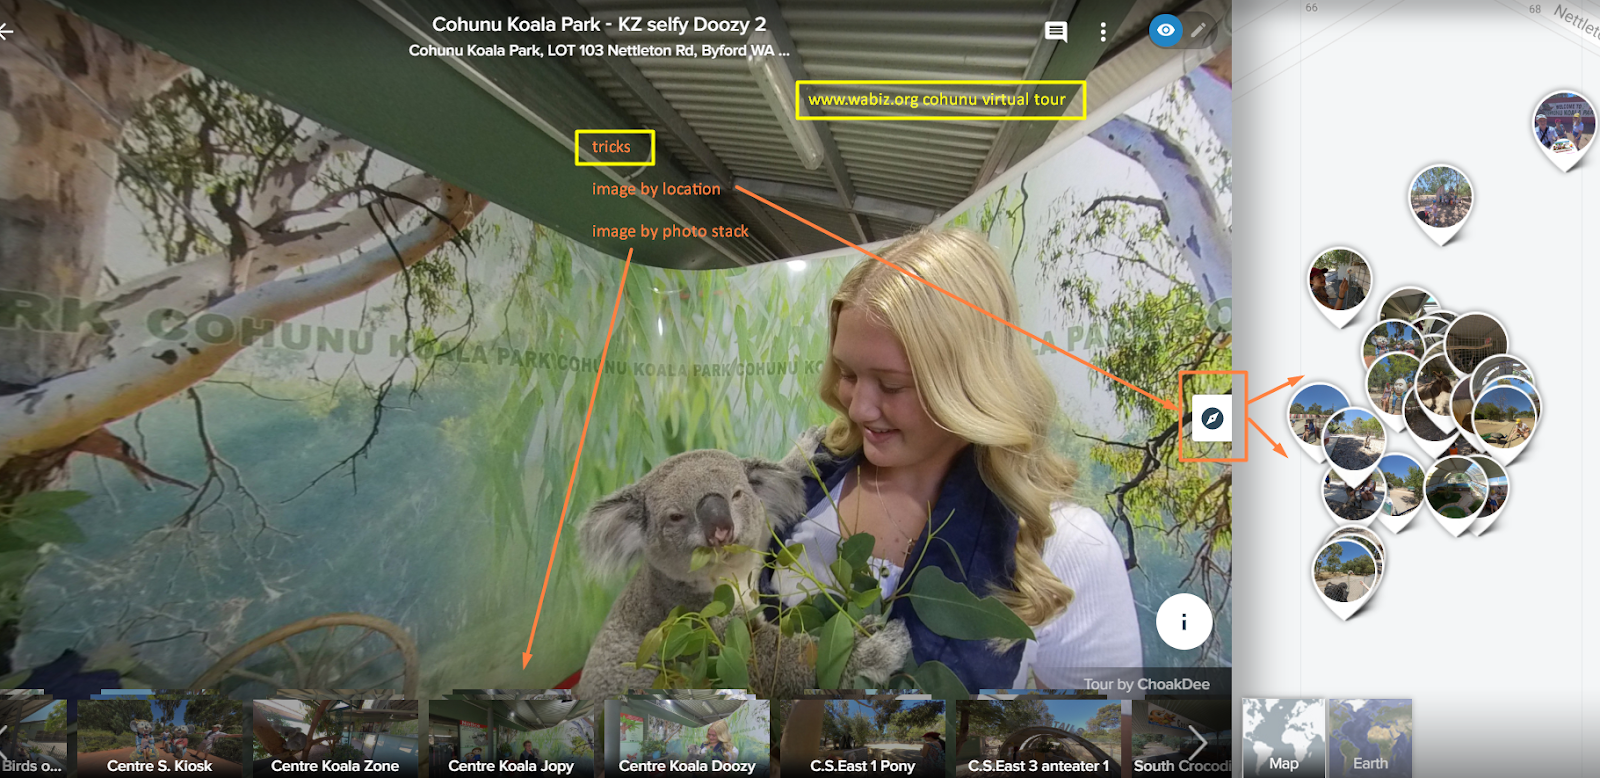Open the C.S.East 3 anteater 1 thumbnail

1039,738
